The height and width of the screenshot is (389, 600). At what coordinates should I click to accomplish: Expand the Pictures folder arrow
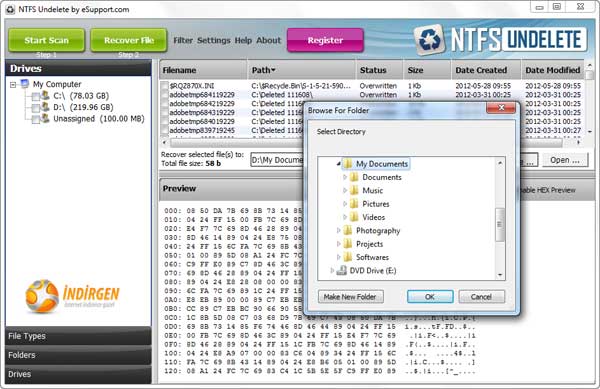tap(345, 204)
